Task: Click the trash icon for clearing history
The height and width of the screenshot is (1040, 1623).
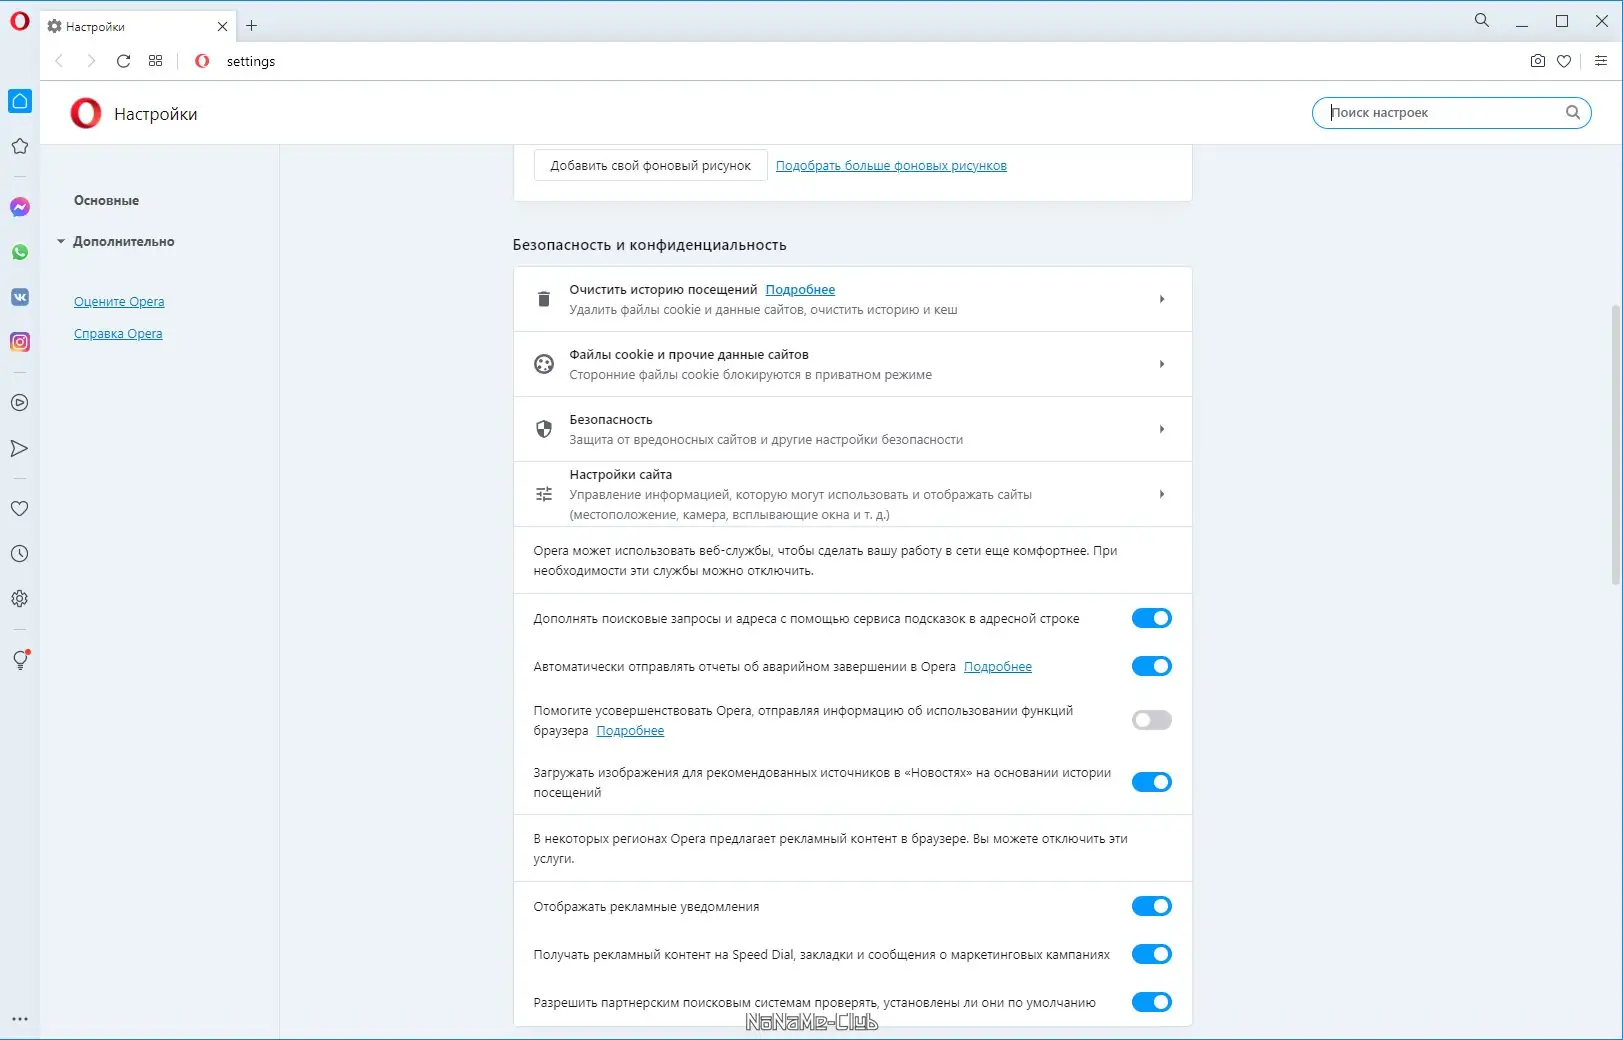Action: pos(544,299)
